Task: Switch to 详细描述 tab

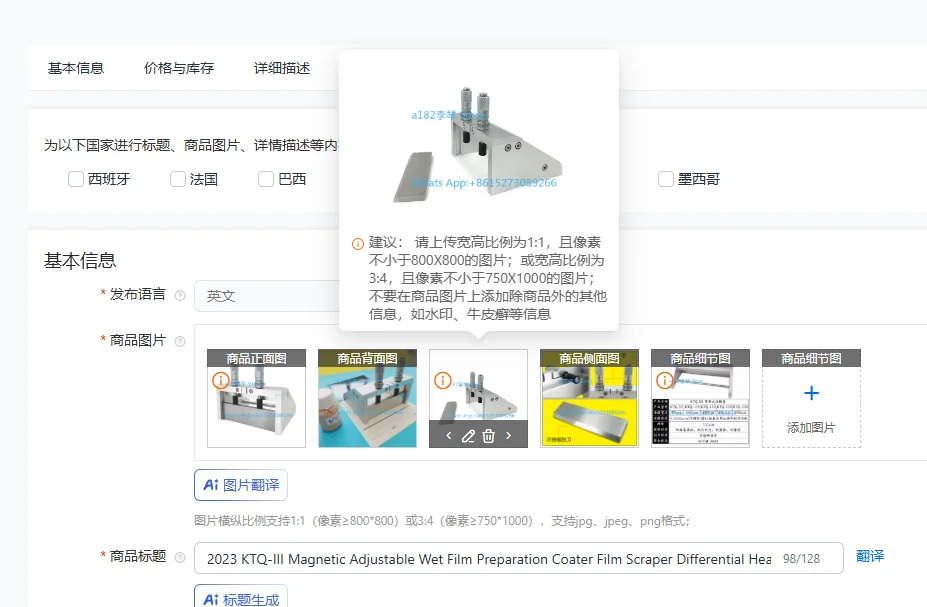Action: pyautogui.click(x=282, y=69)
